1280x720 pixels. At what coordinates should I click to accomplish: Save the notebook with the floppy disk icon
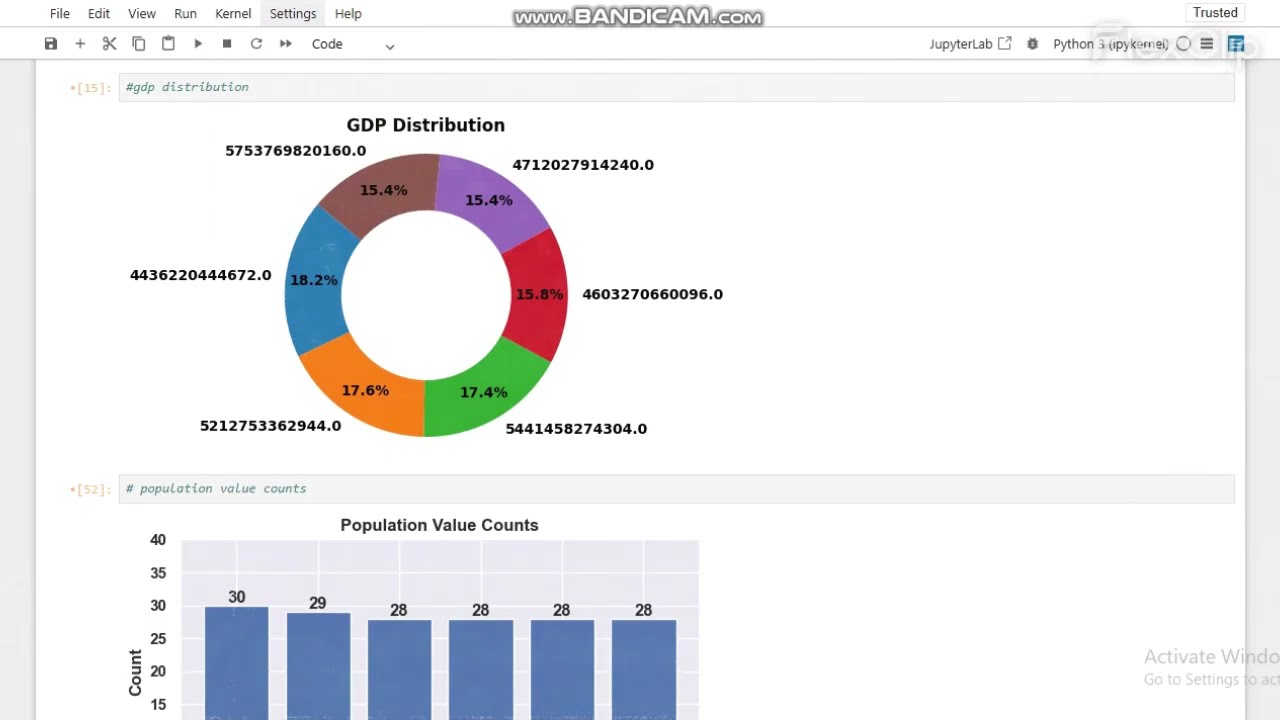point(51,44)
